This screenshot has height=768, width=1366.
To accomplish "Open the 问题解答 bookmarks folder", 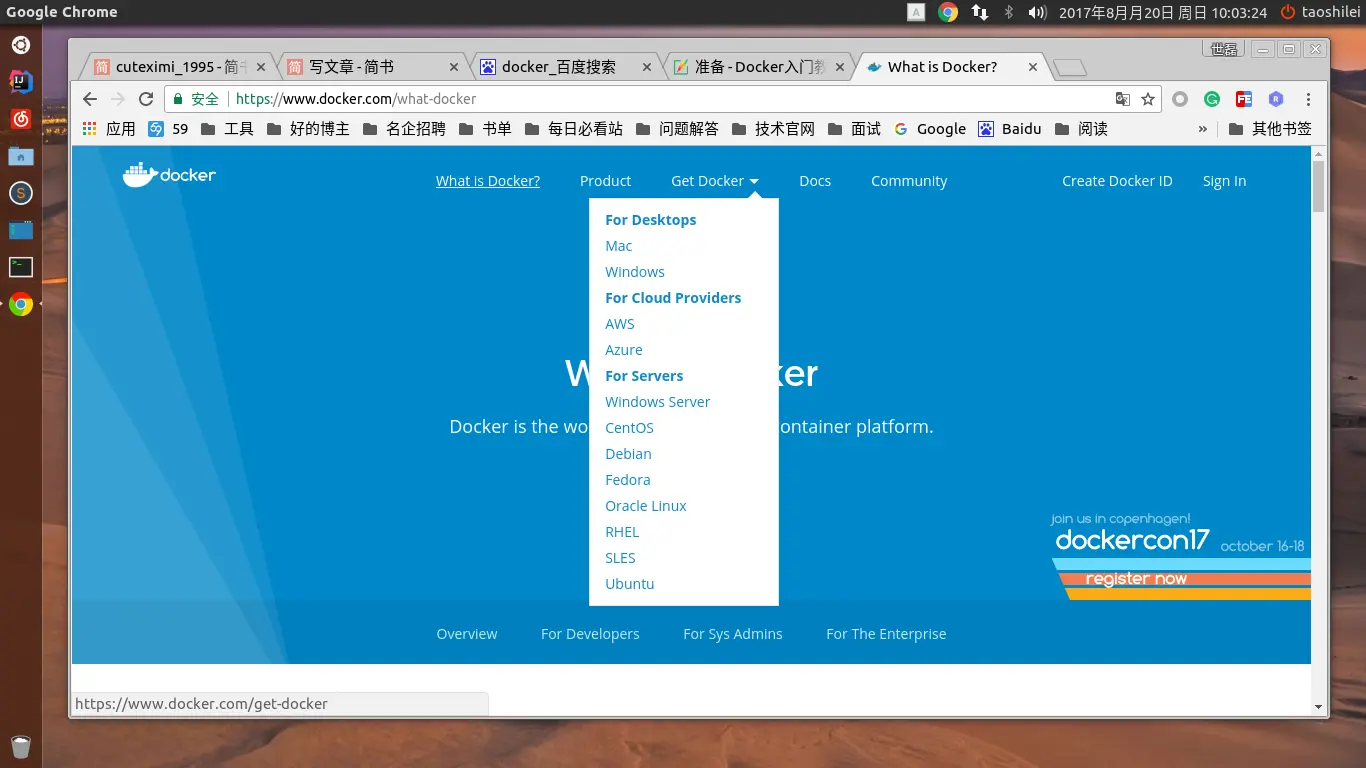I will click(677, 129).
